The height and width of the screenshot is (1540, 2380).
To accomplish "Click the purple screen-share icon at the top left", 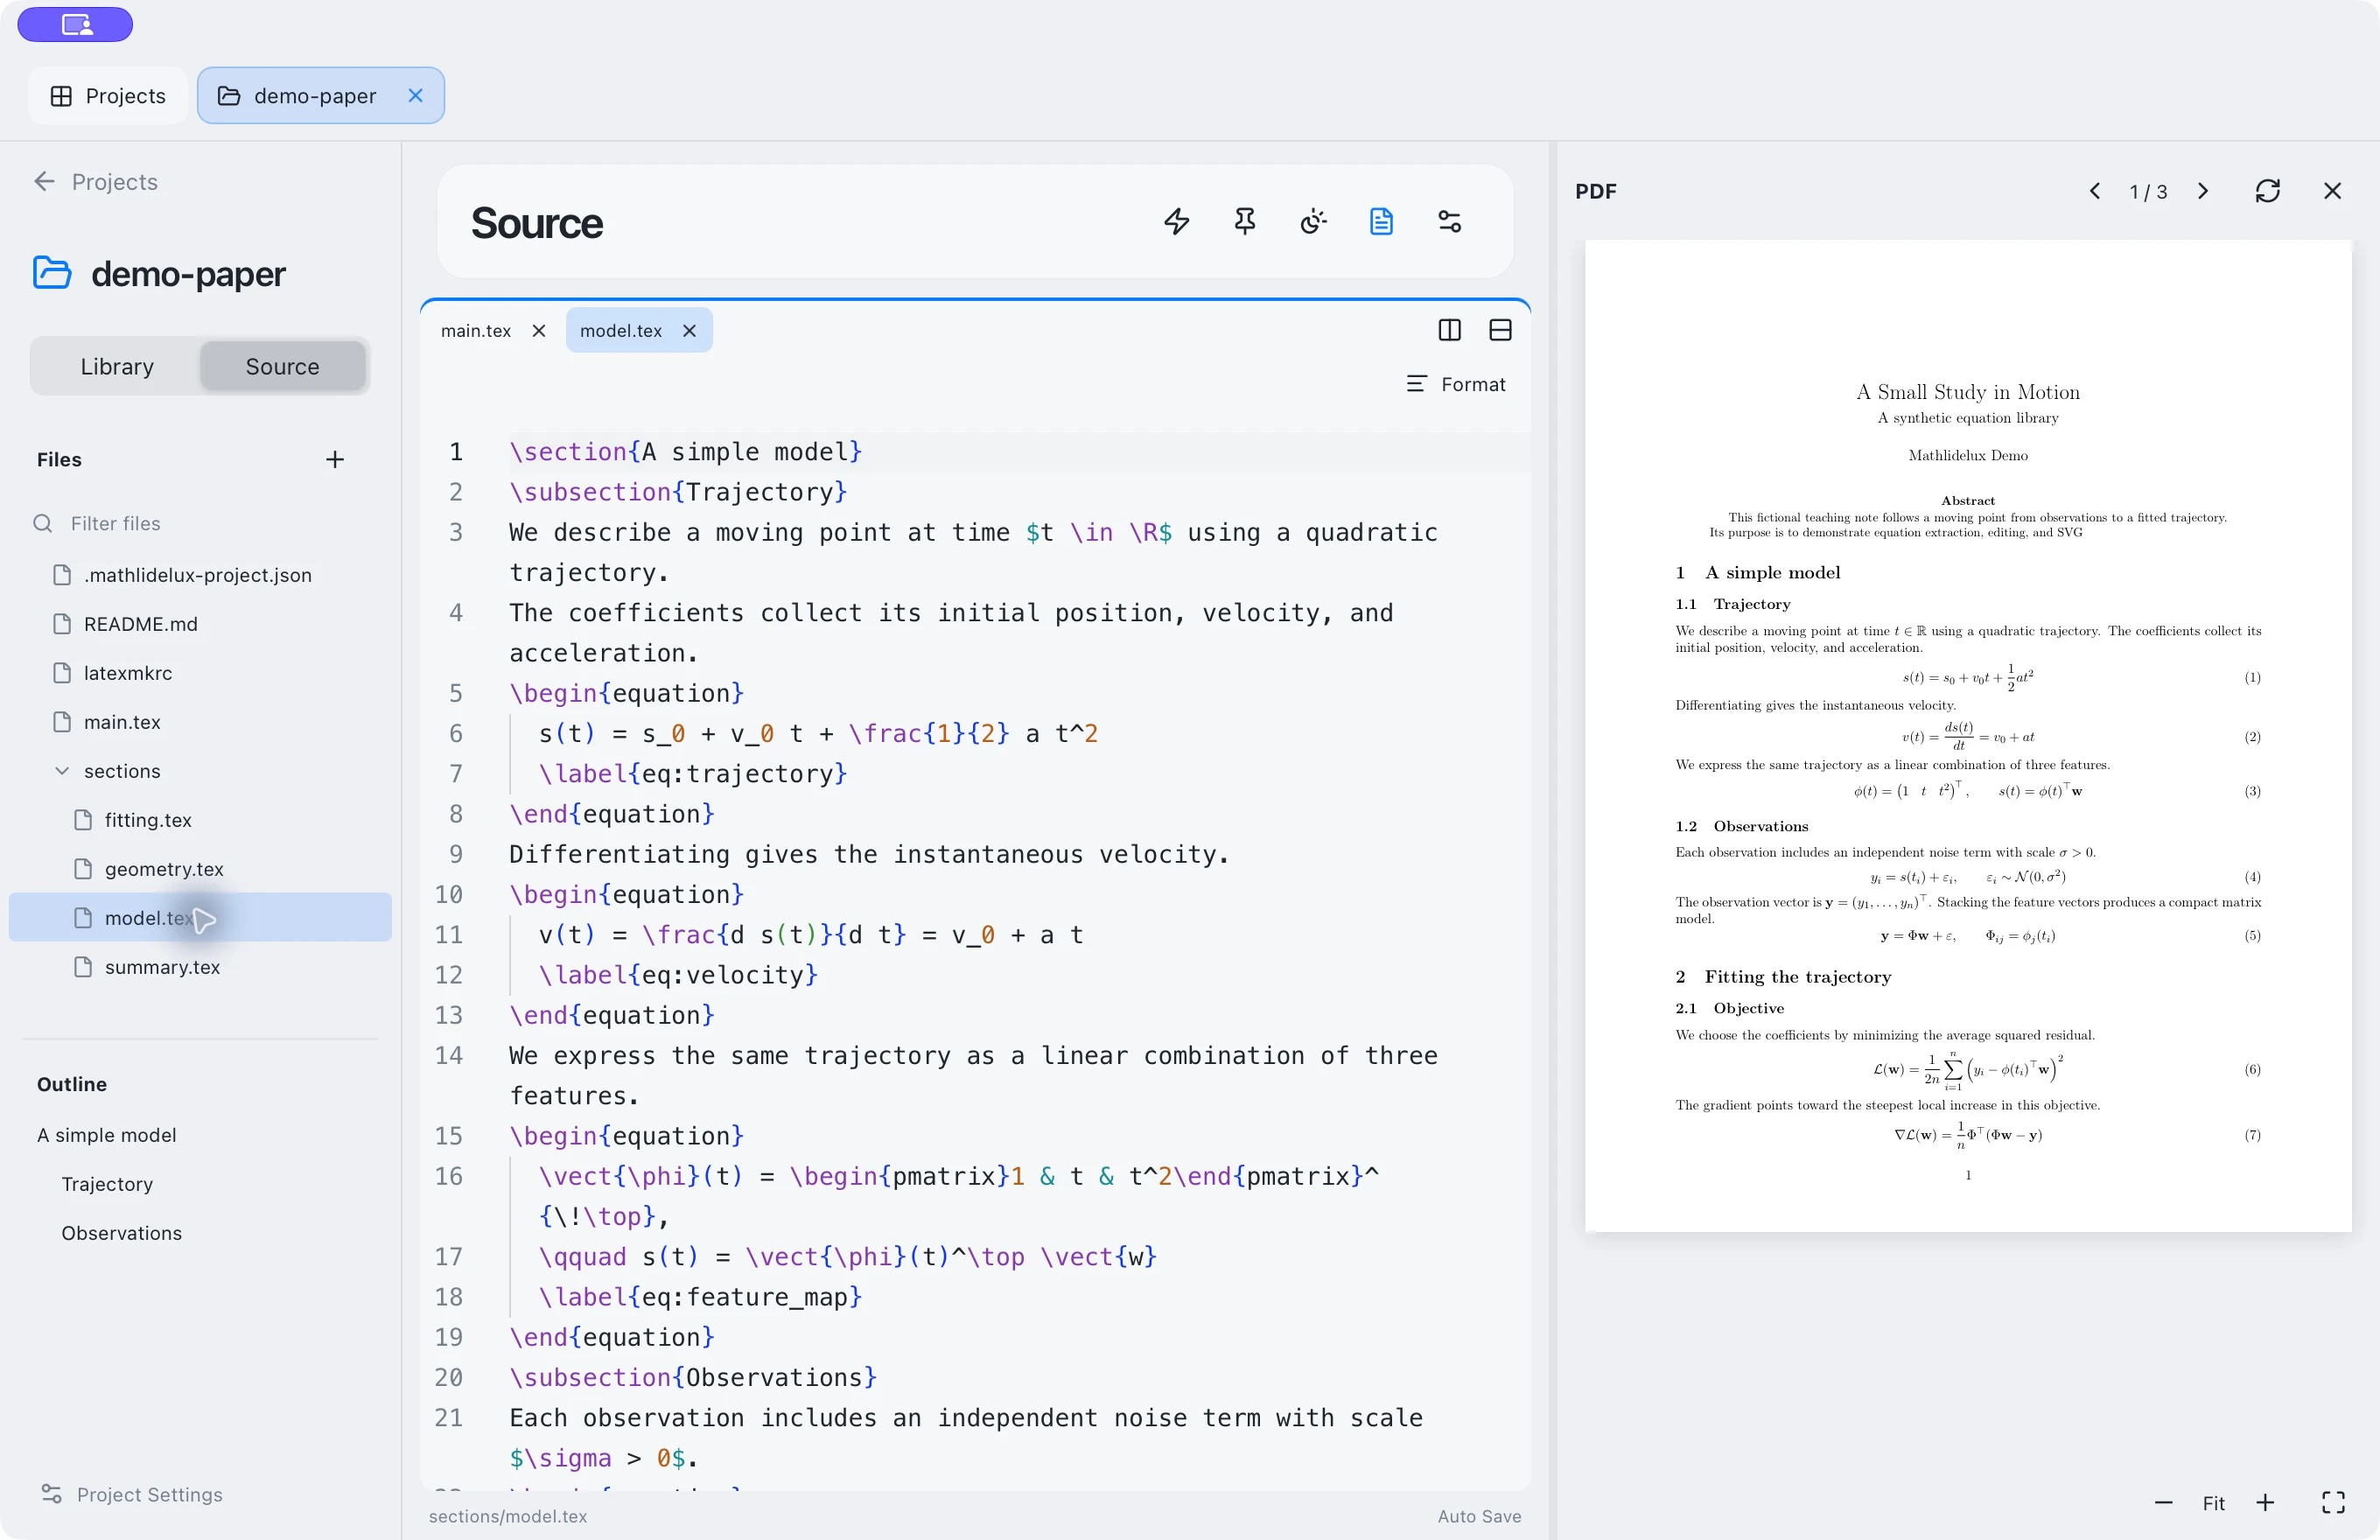I will 75,24.
